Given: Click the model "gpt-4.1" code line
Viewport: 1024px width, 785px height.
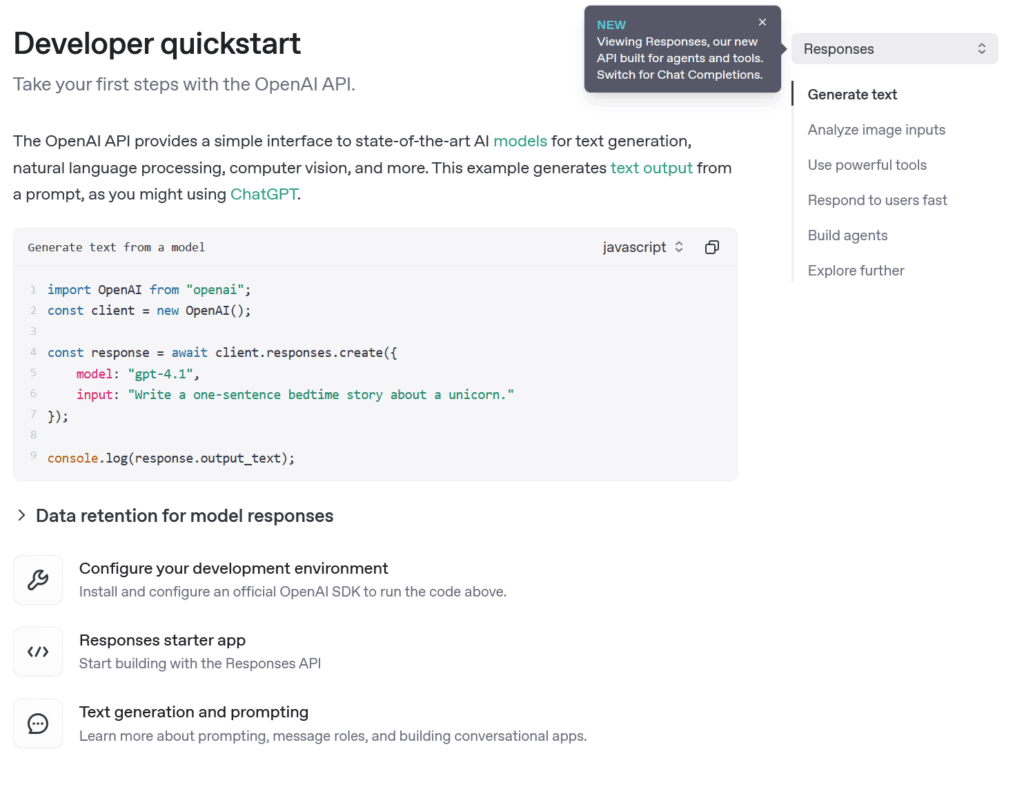Looking at the screenshot, I should point(137,374).
